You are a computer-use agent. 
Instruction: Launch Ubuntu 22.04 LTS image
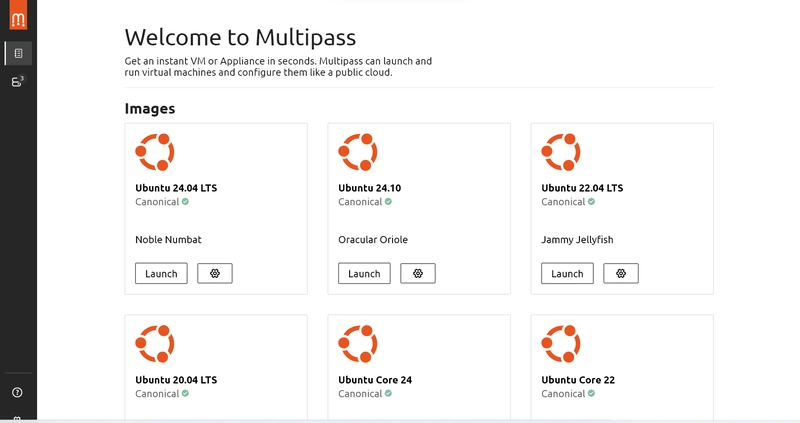[567, 273]
